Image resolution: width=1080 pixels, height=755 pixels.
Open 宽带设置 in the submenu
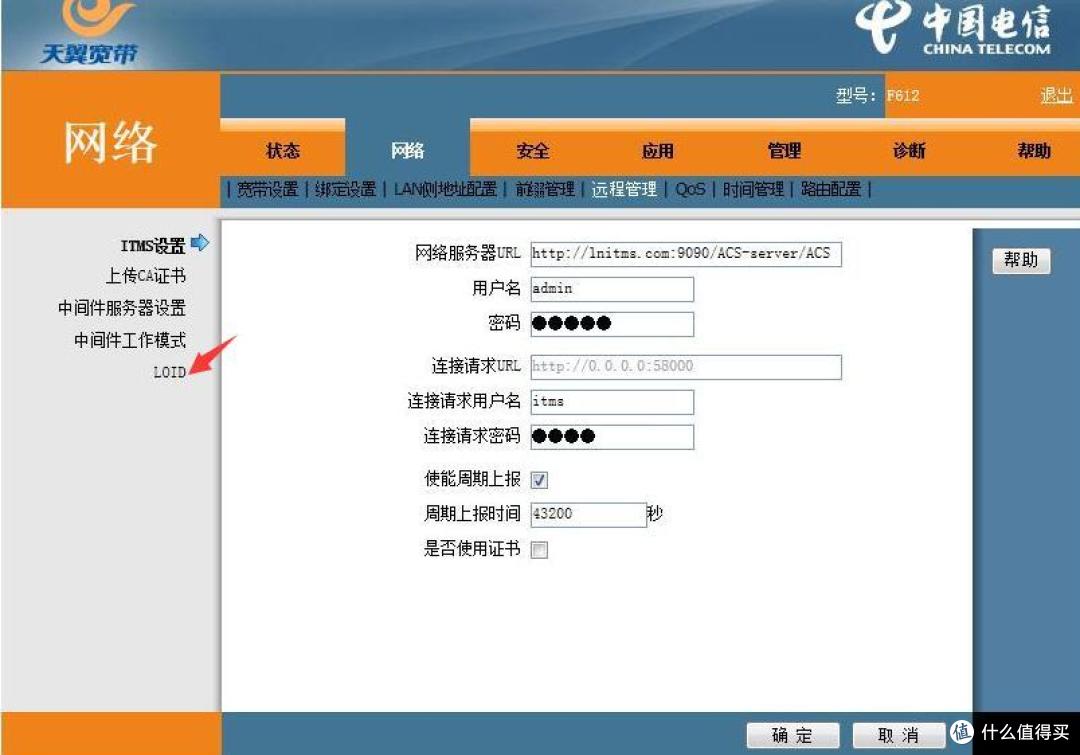[267, 189]
